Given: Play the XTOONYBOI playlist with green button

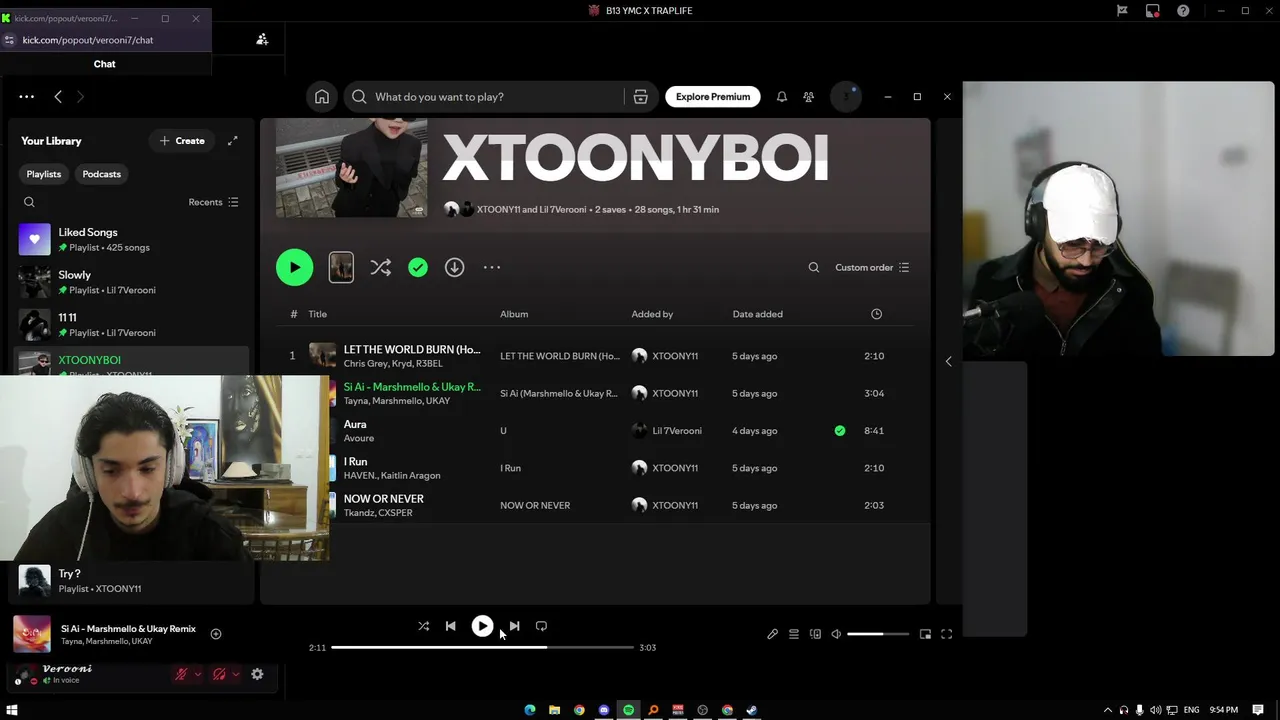Looking at the screenshot, I should (294, 267).
